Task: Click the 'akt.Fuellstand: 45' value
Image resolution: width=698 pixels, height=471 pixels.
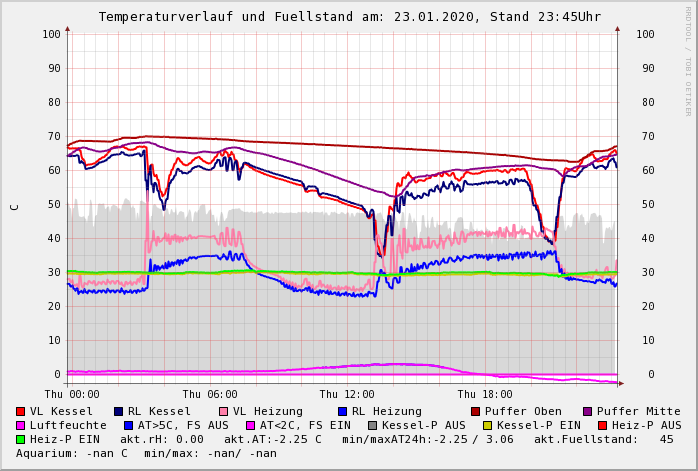Action: [604, 439]
